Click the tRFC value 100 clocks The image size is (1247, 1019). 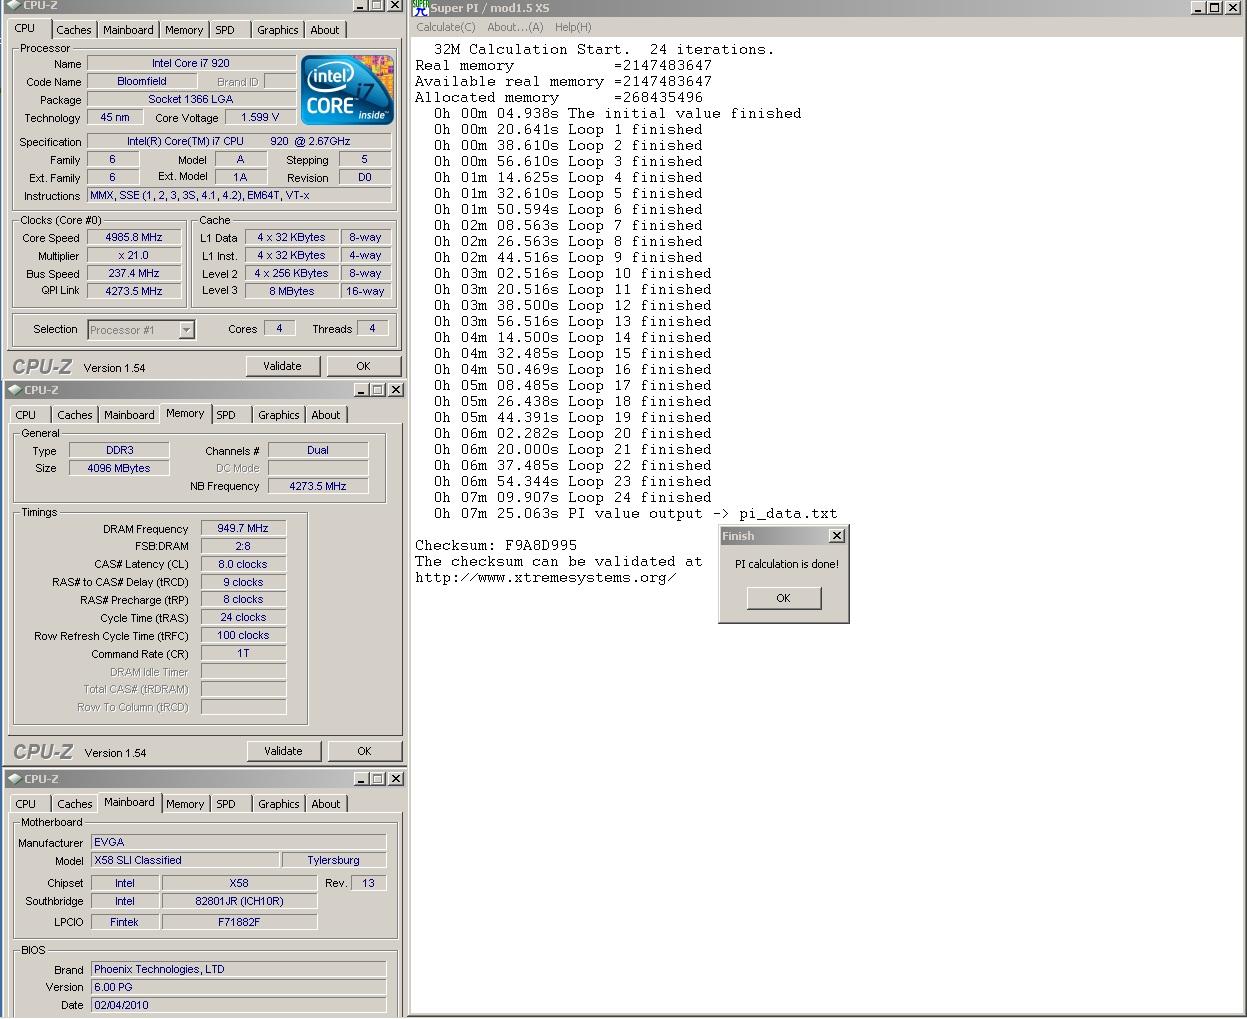(x=243, y=635)
